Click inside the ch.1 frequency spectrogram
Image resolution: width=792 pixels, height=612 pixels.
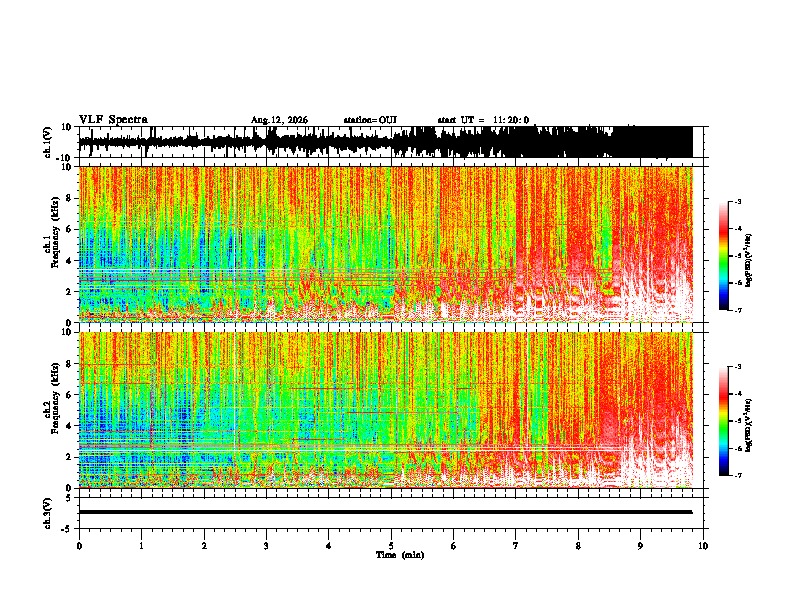[393, 244]
